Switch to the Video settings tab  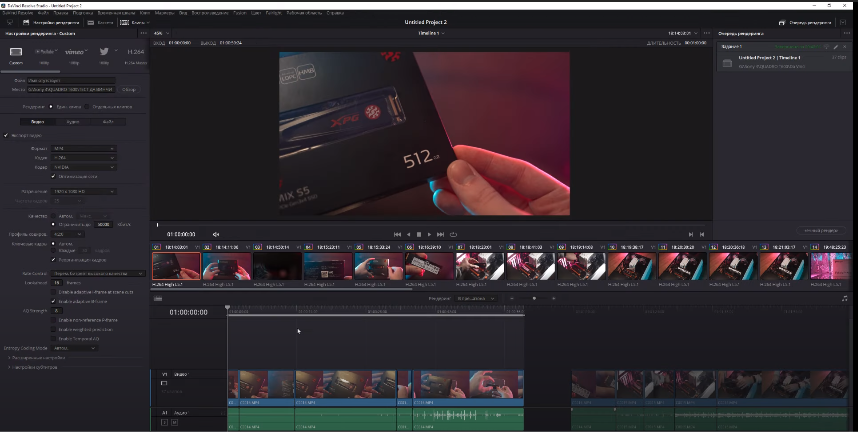coord(37,122)
